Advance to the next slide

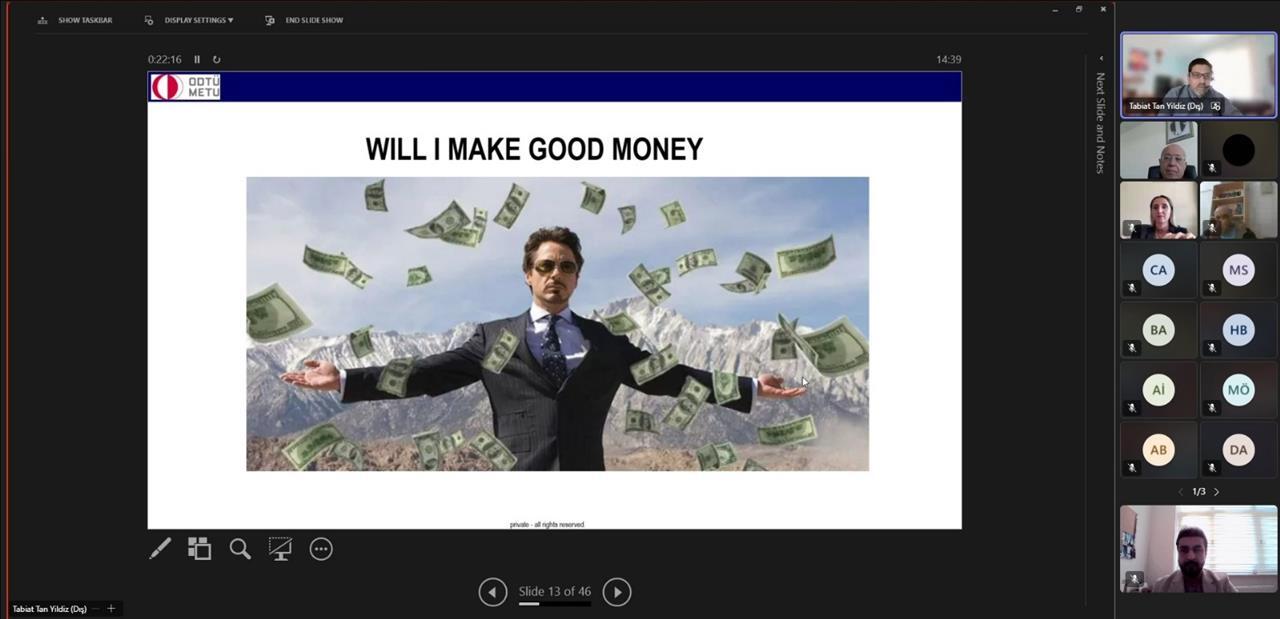pos(617,592)
